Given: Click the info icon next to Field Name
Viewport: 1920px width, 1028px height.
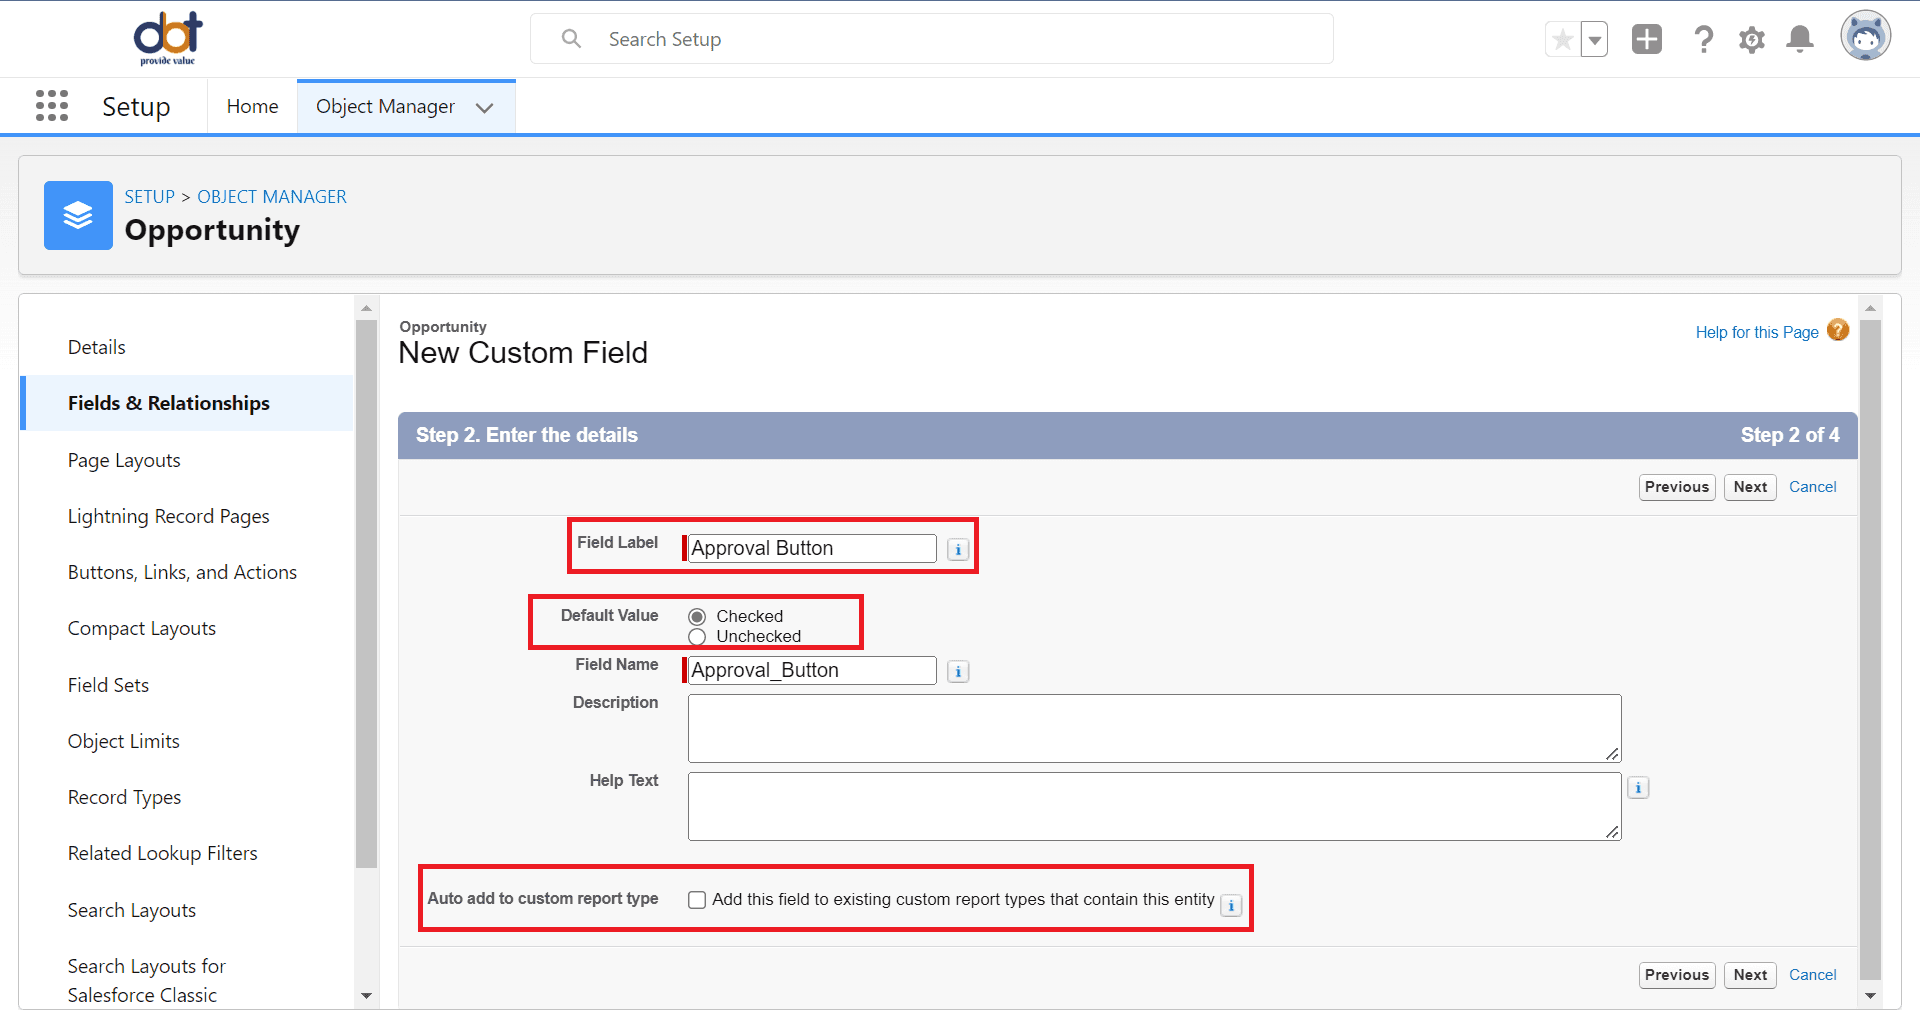Looking at the screenshot, I should click(x=958, y=671).
